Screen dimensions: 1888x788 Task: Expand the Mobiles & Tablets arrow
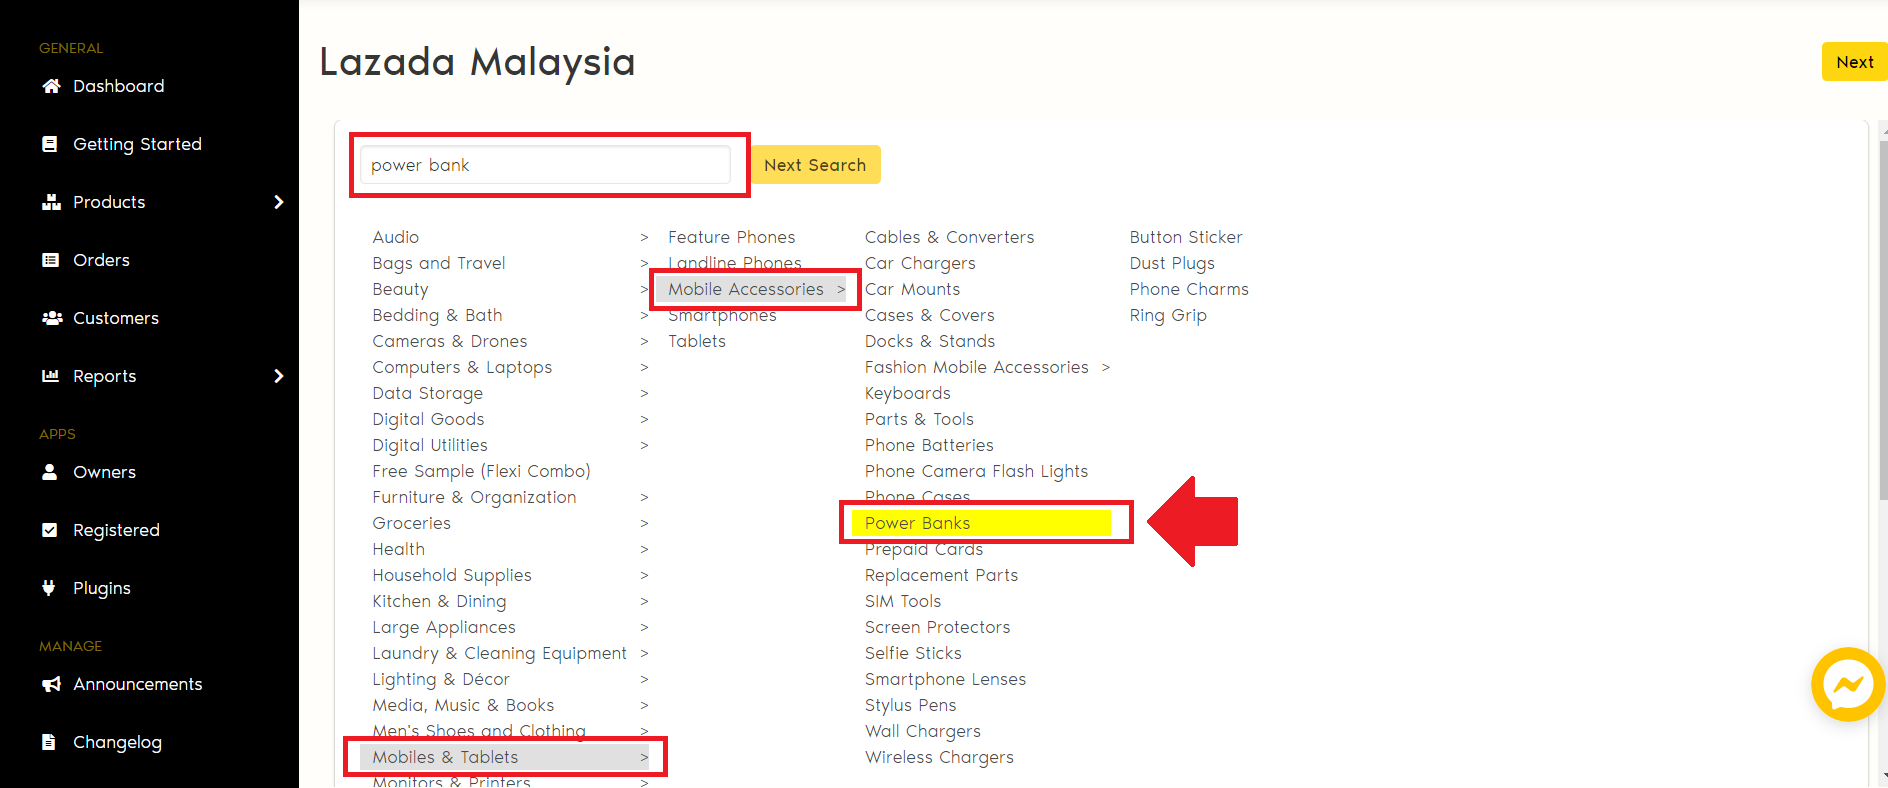(644, 757)
